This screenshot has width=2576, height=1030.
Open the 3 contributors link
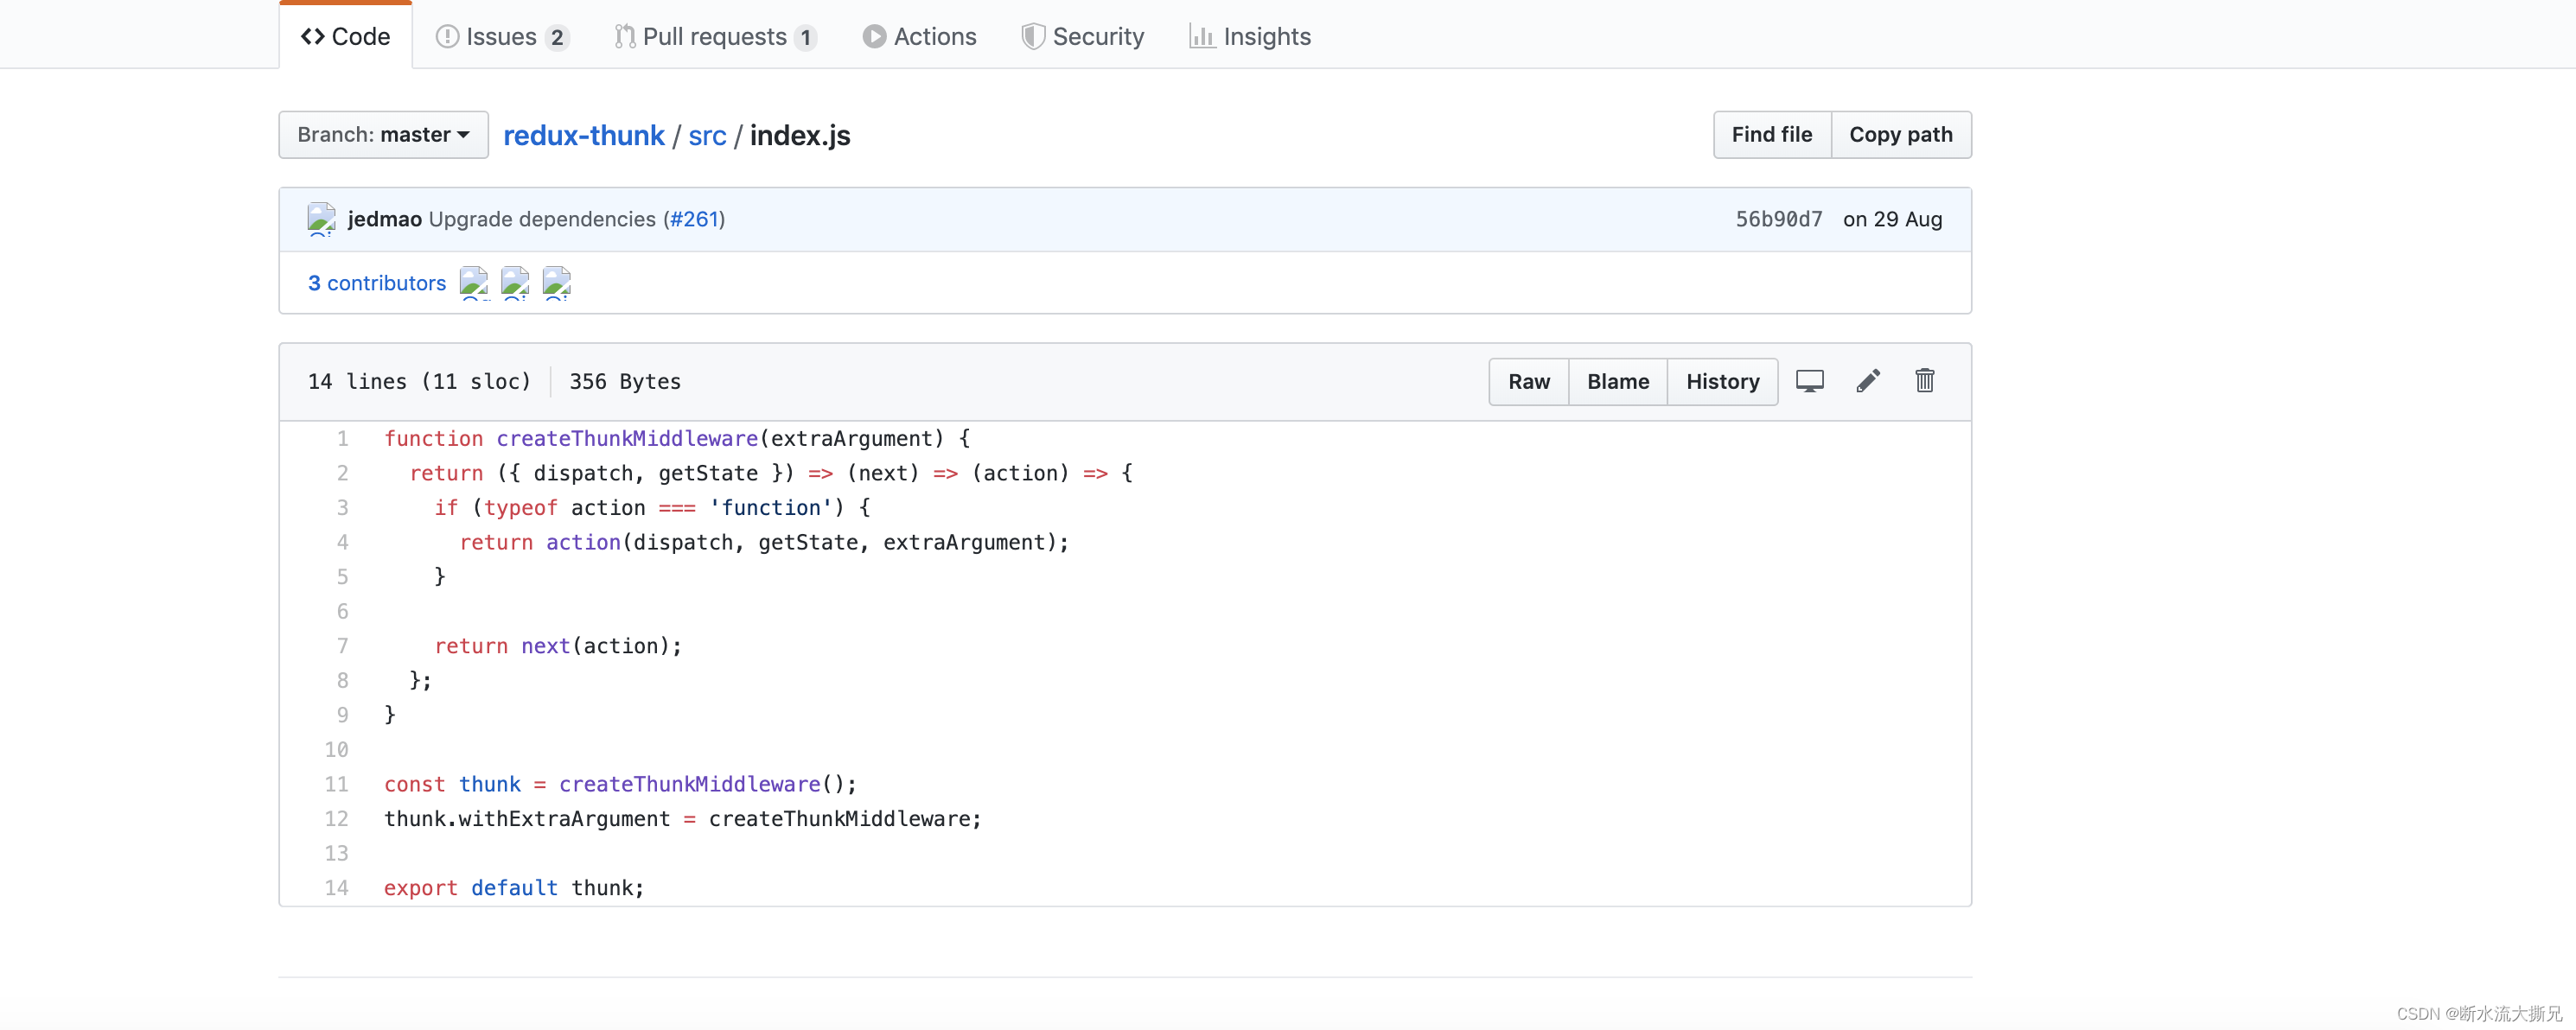[x=377, y=283]
